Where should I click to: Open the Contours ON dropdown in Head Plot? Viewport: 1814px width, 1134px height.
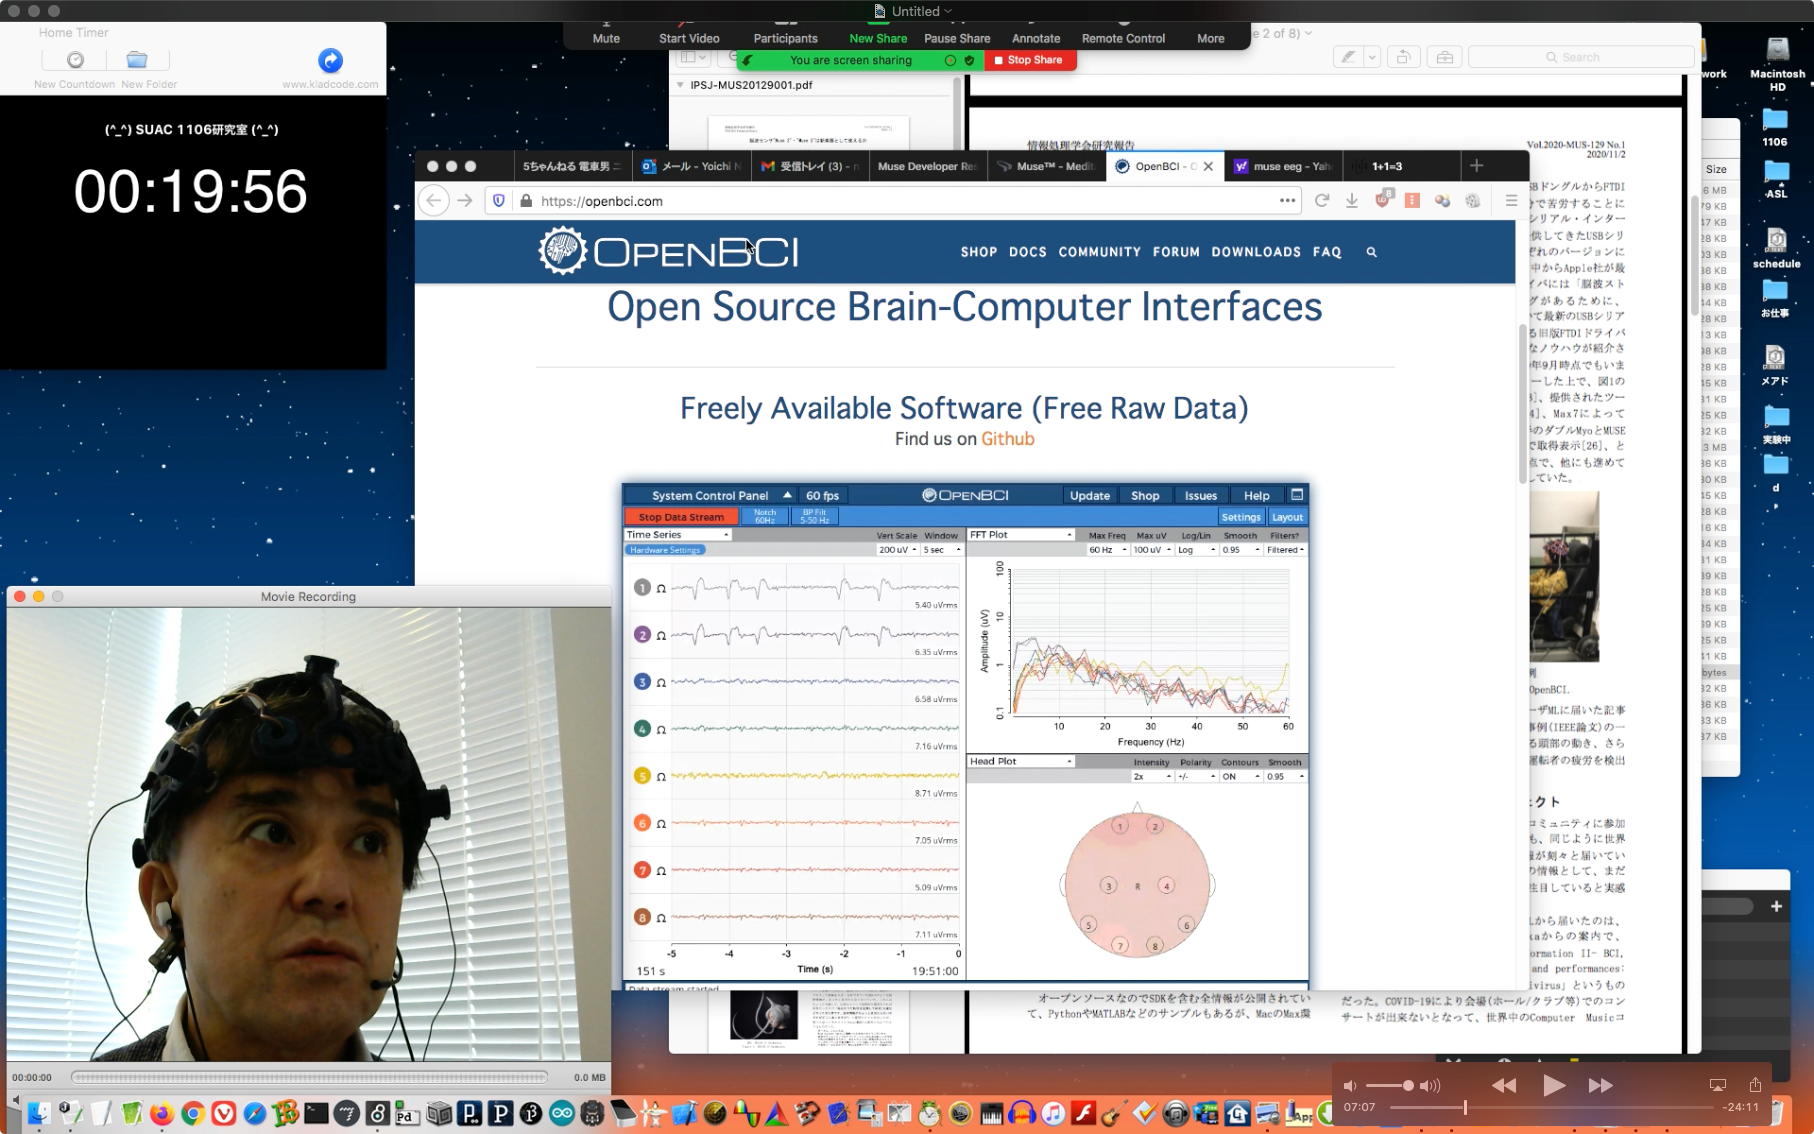coord(1240,776)
